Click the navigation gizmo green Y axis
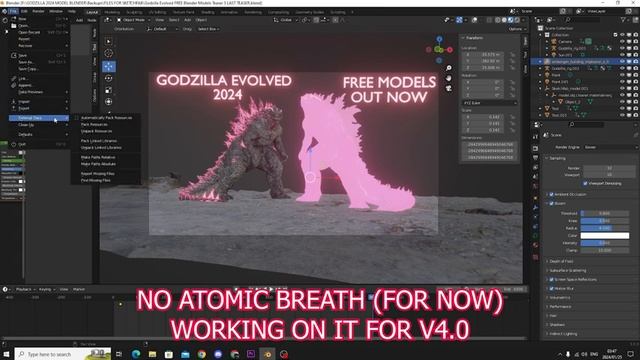The image size is (640, 360). [439, 50]
